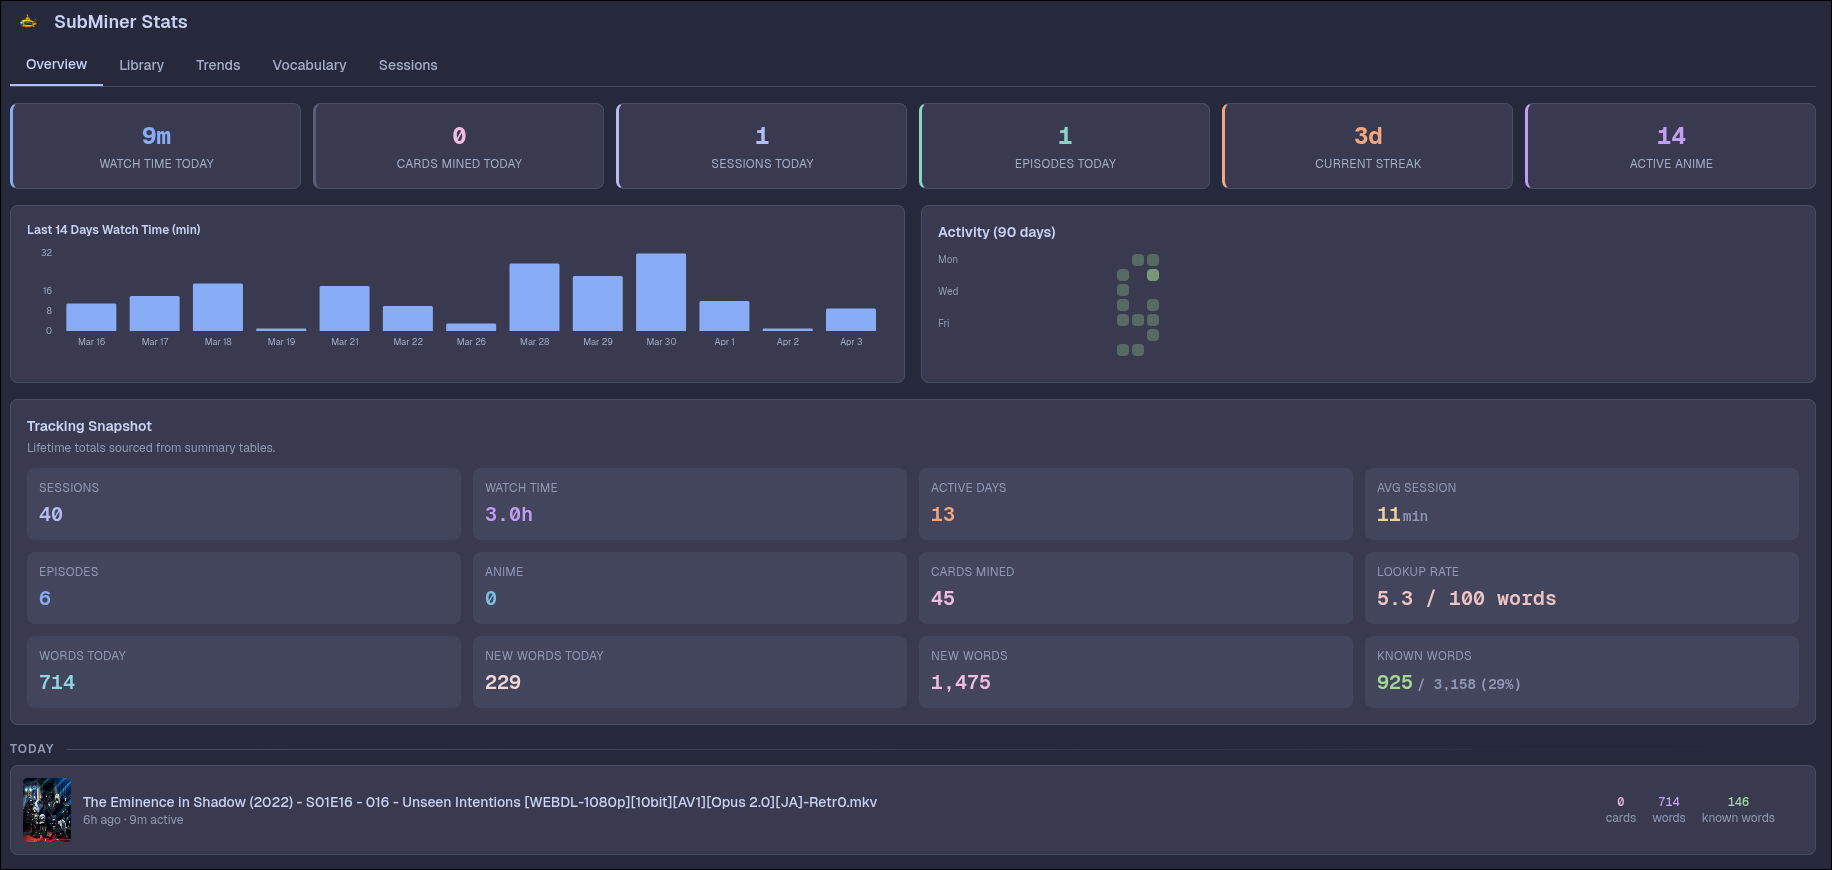This screenshot has width=1832, height=870.
Task: Open The Eminence in Shadow episode thumbnail
Action: pyautogui.click(x=47, y=810)
